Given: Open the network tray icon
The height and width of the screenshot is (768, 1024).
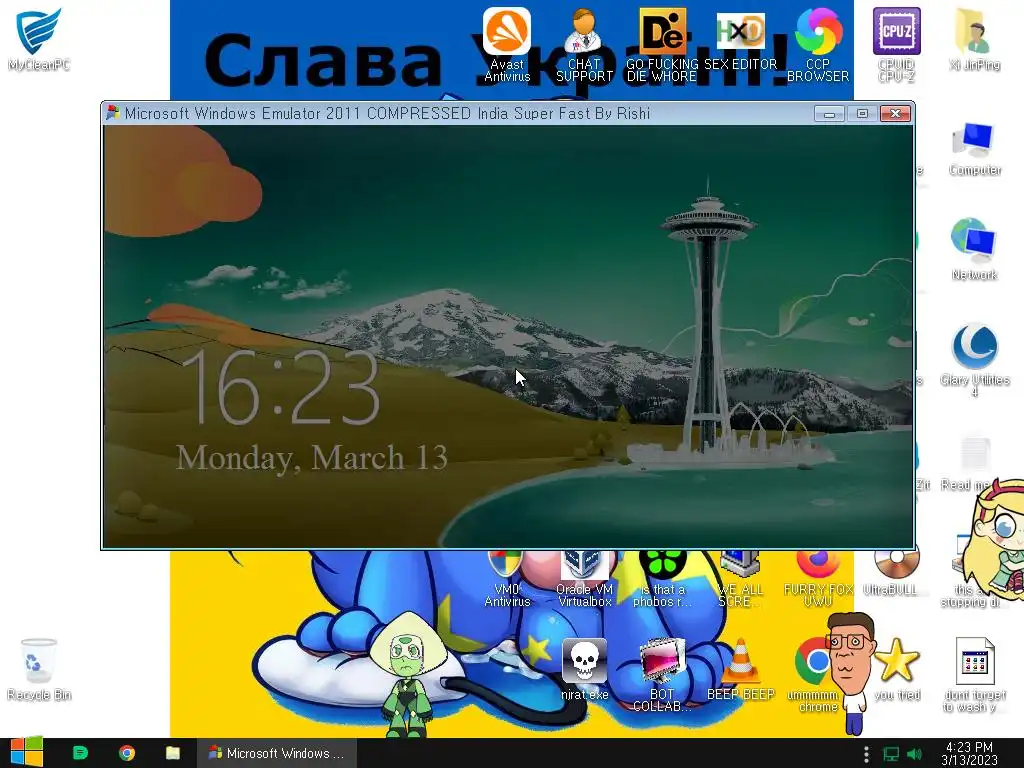Looking at the screenshot, I should point(891,754).
